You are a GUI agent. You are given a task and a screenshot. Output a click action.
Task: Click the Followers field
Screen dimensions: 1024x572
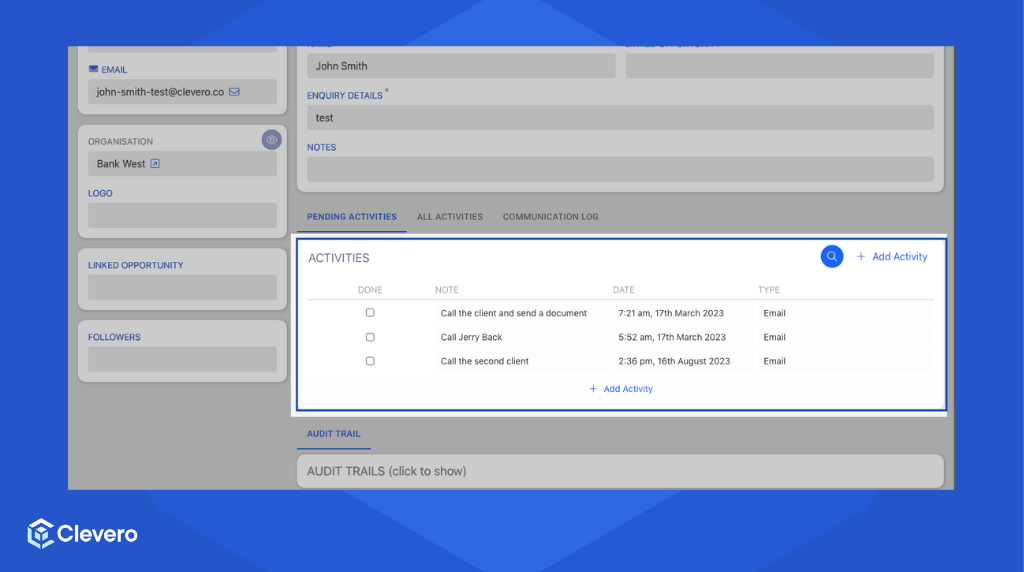click(x=182, y=359)
